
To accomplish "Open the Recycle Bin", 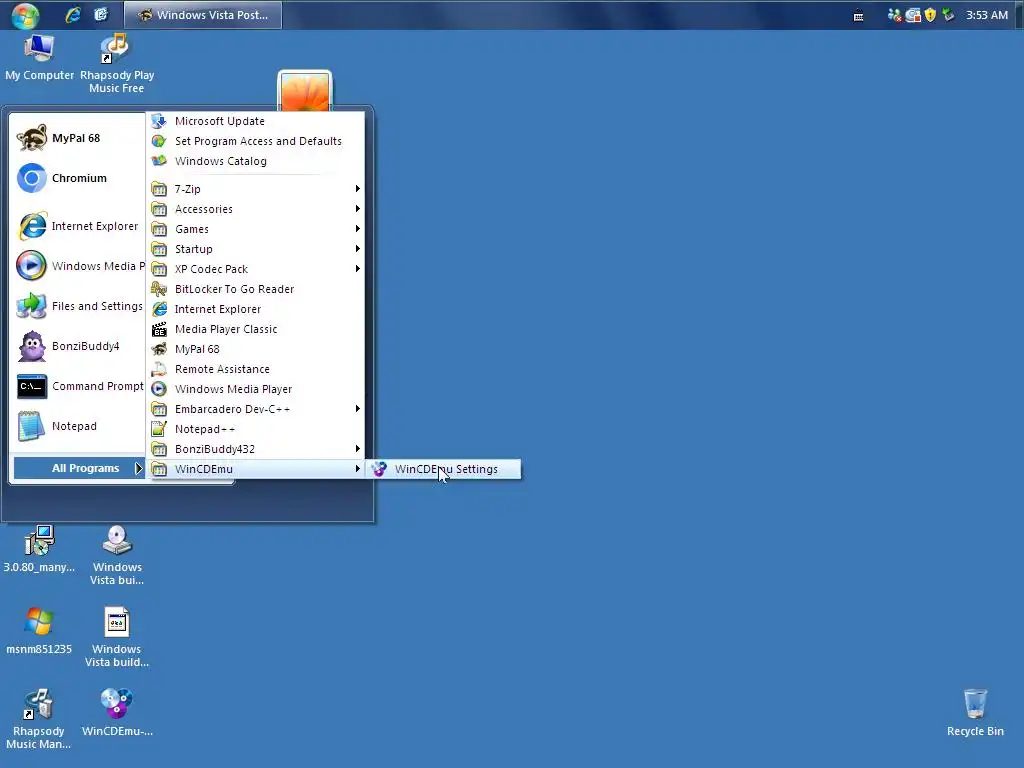I will click(975, 712).
